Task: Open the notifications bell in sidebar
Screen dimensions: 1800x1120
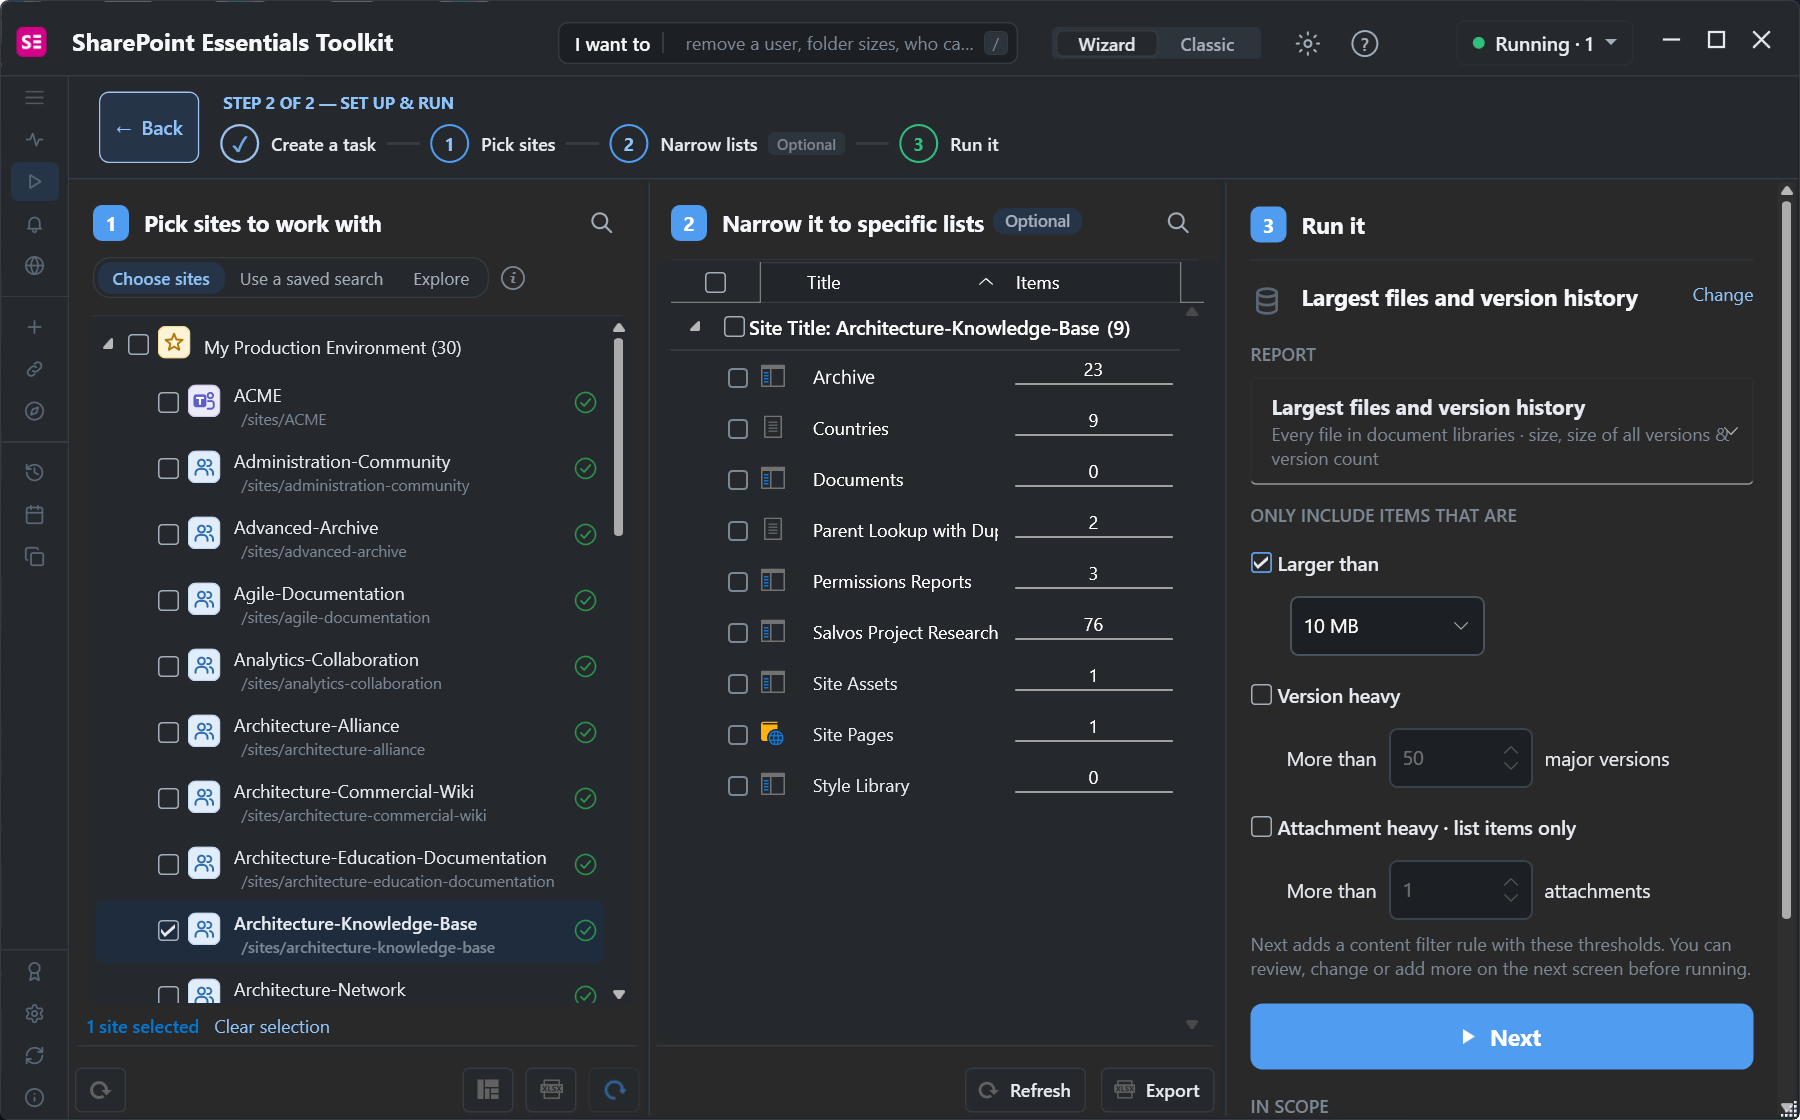Action: (34, 224)
